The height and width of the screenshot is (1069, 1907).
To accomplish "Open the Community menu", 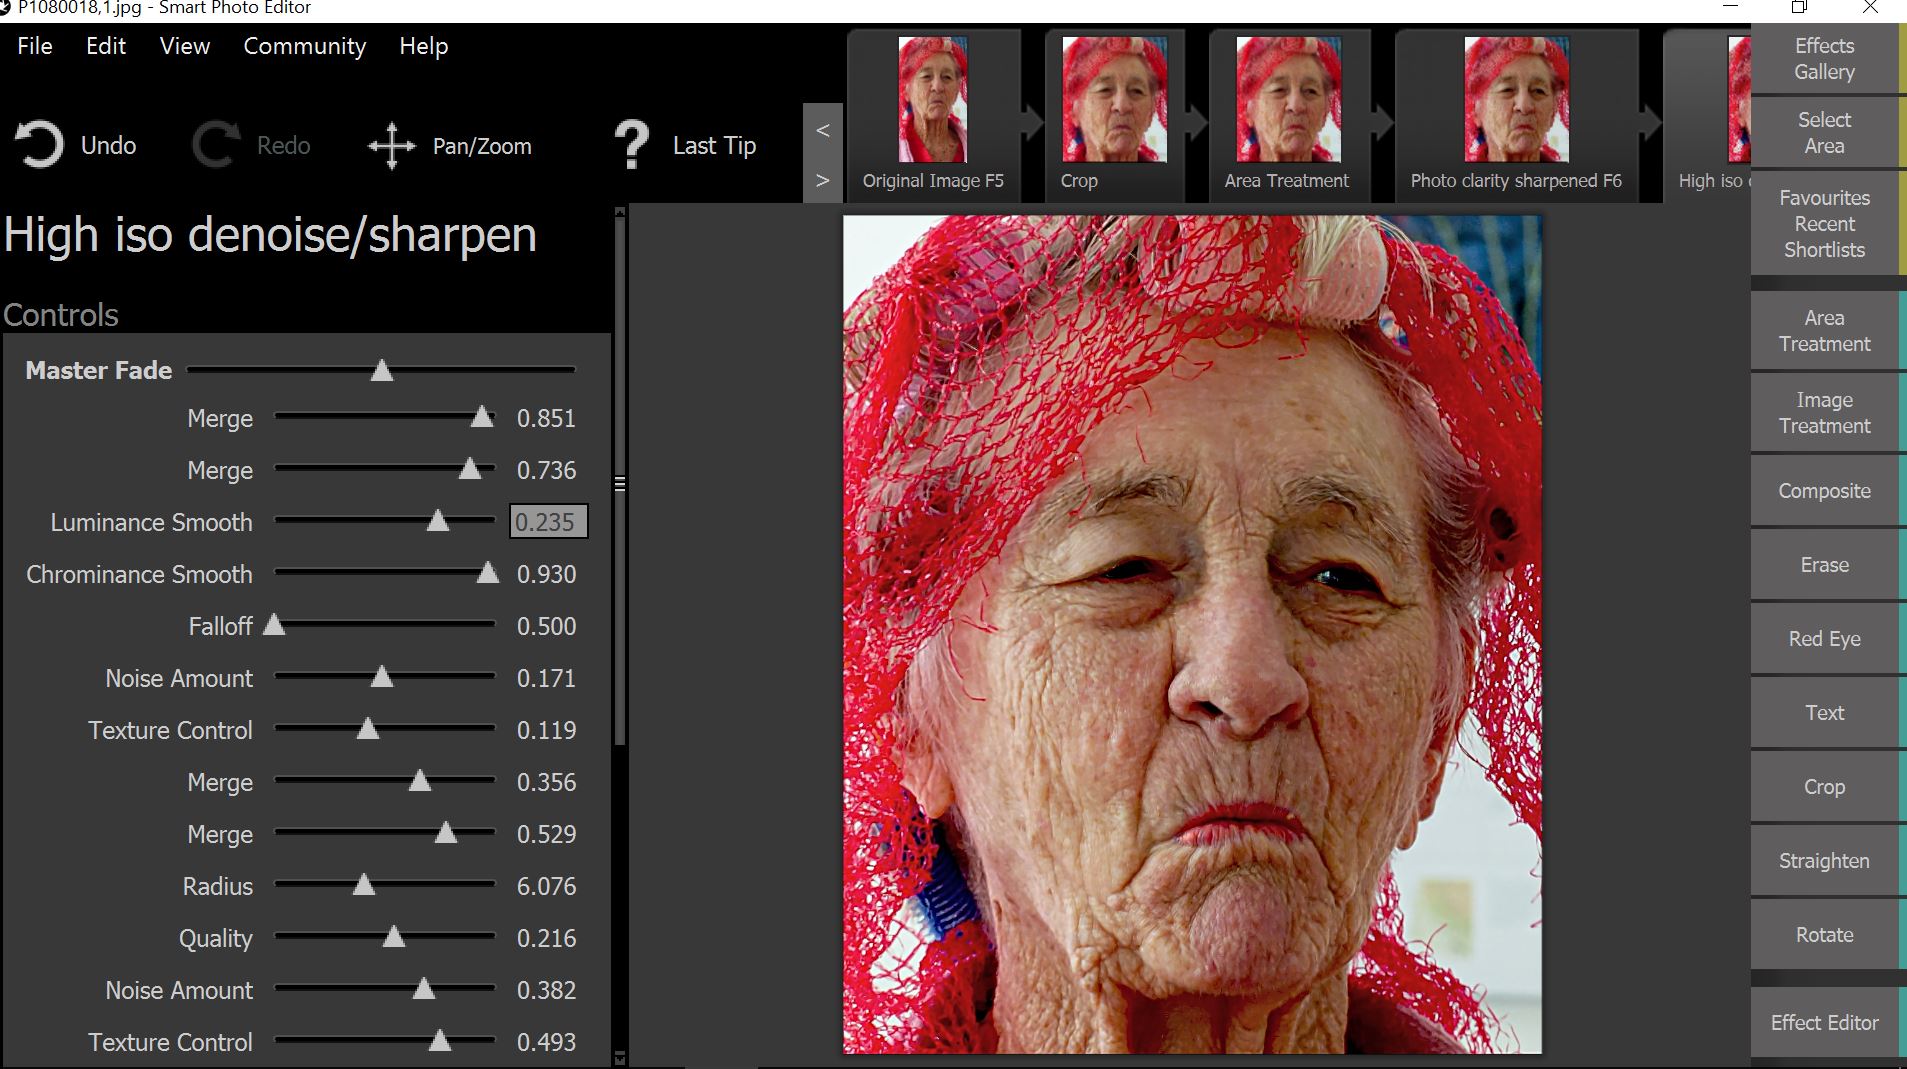I will (305, 46).
